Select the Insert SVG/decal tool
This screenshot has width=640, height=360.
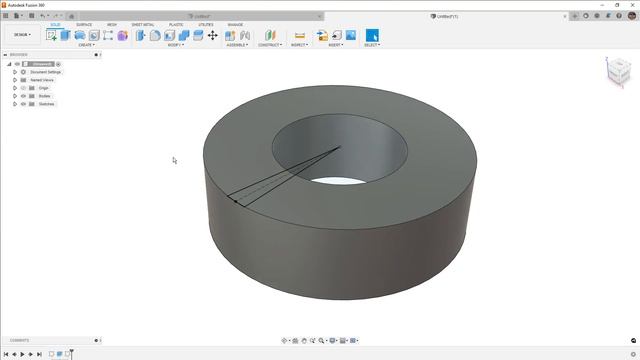coord(337,36)
